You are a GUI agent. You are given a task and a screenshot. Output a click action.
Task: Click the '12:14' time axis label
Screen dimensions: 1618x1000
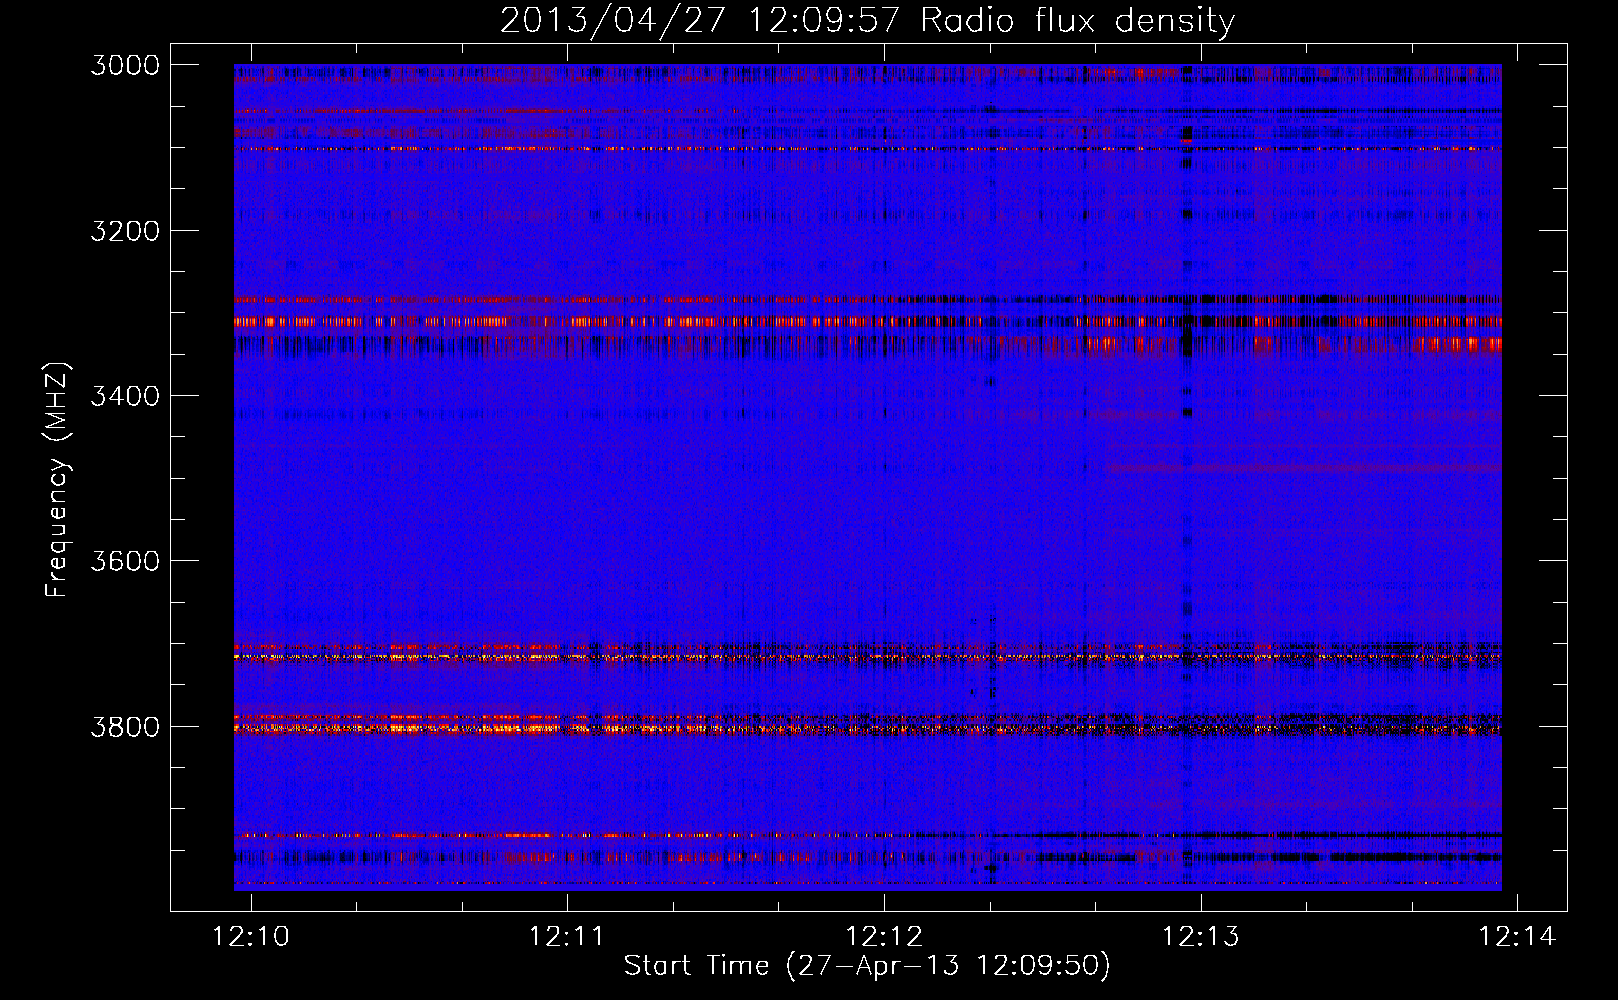(x=1517, y=936)
